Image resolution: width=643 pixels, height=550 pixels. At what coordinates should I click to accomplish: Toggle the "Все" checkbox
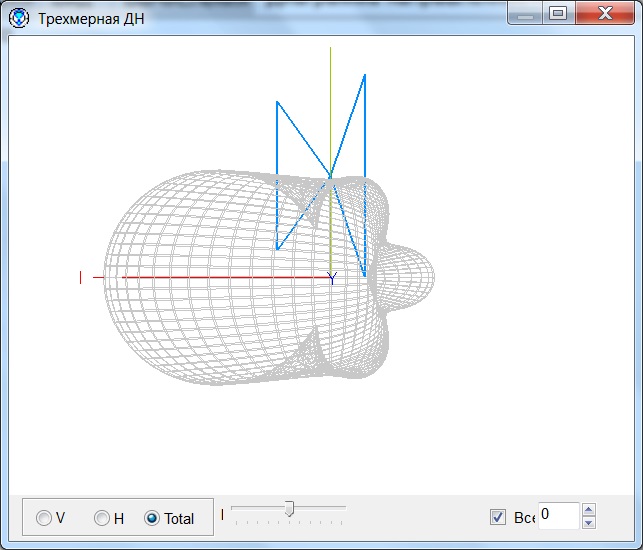(x=498, y=517)
